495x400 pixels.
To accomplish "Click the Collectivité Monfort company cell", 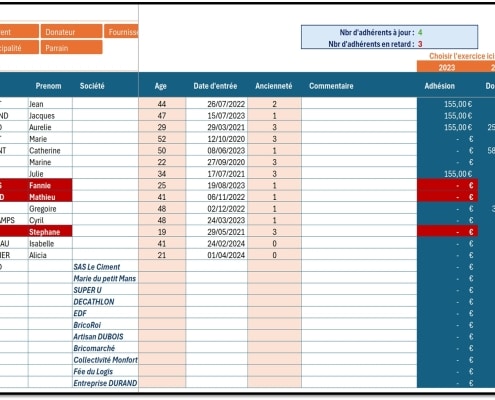I will click(x=105, y=360).
